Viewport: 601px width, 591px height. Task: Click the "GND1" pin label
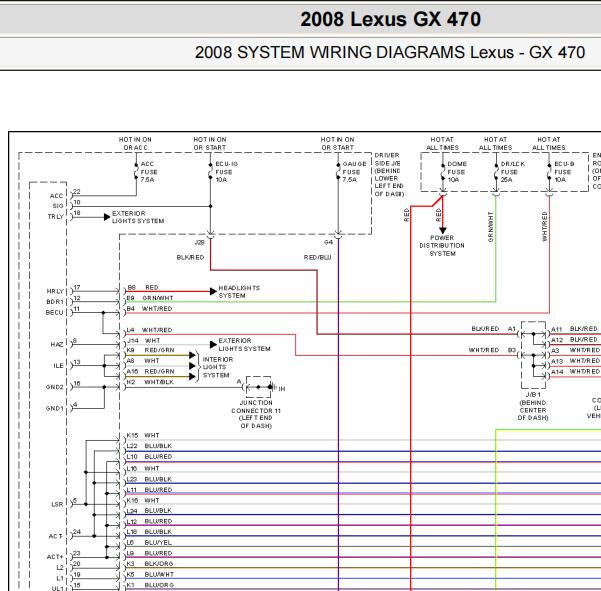pyautogui.click(x=54, y=408)
